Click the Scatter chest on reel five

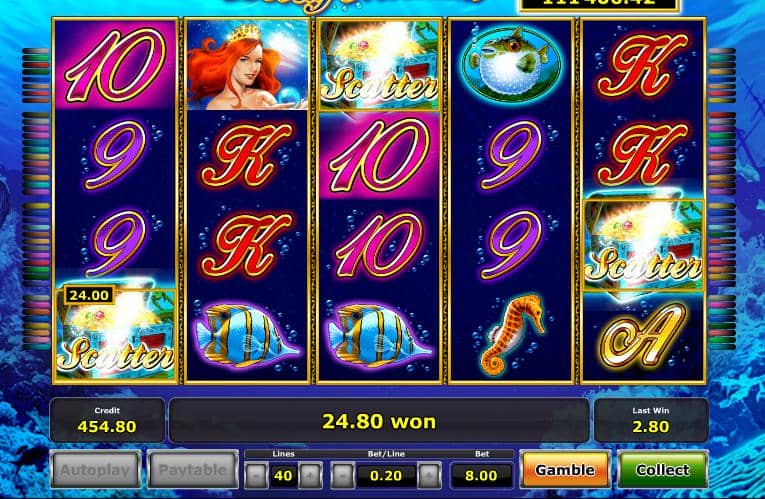[644, 245]
